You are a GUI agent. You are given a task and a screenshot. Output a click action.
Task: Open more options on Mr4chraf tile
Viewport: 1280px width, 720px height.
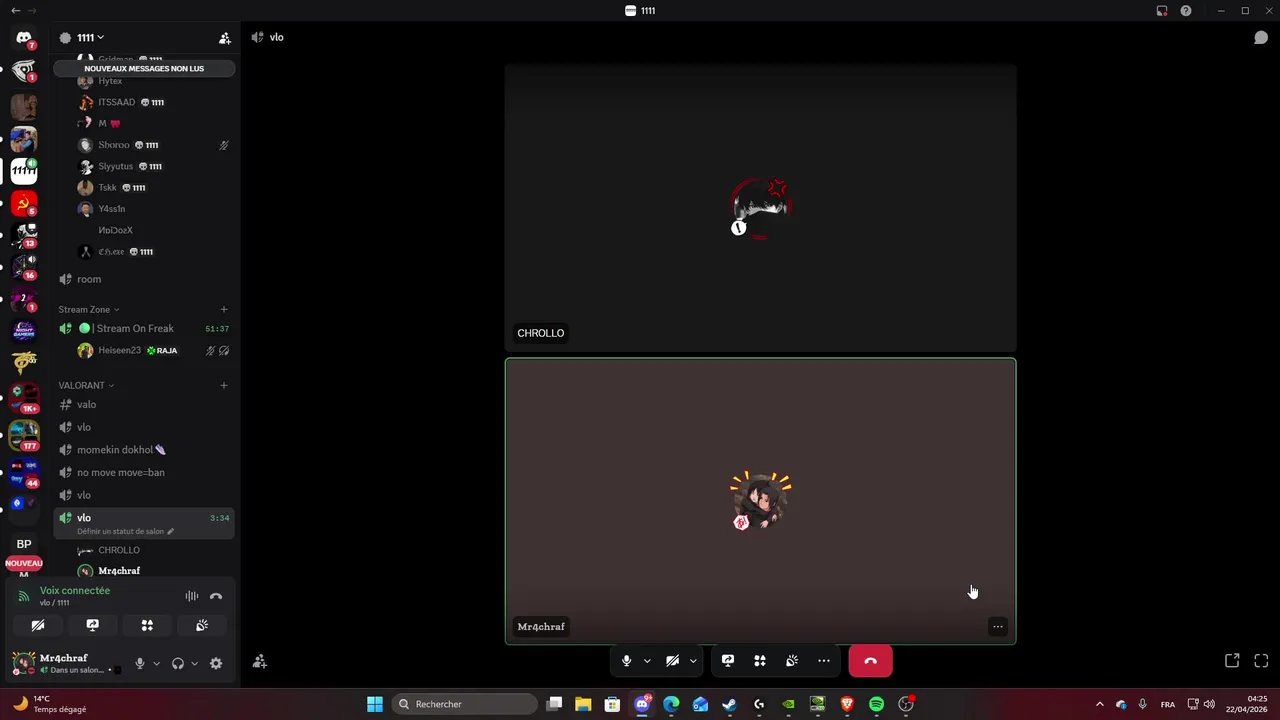click(x=998, y=627)
